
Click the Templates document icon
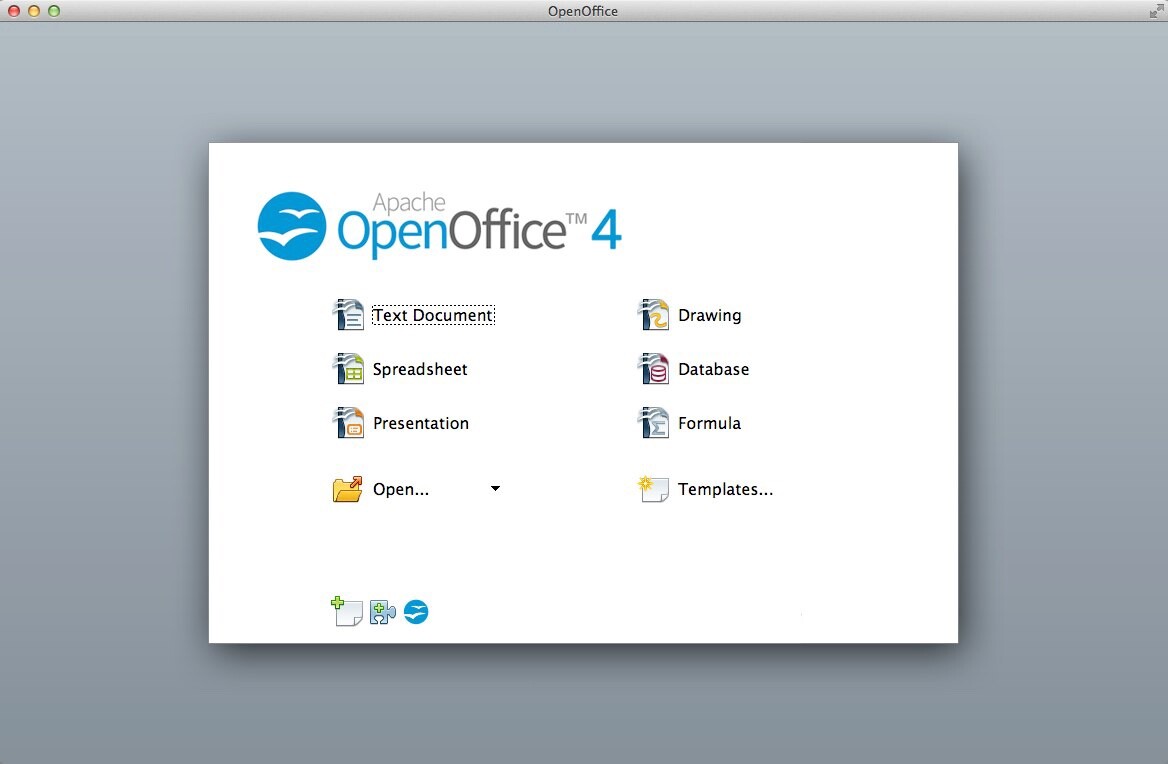coord(653,488)
